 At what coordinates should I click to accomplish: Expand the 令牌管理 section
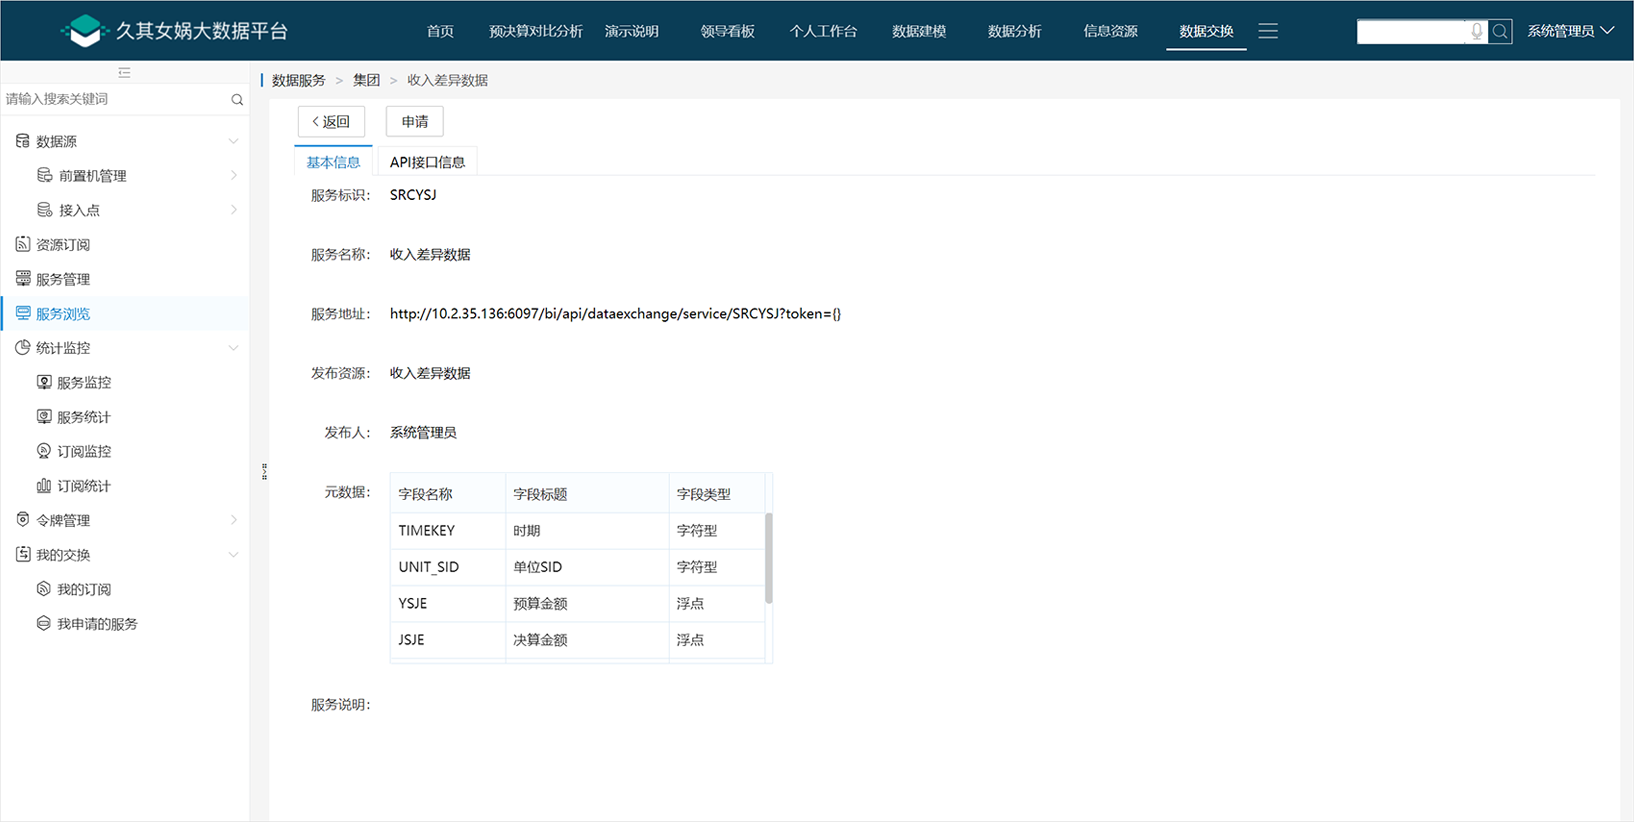tap(233, 520)
